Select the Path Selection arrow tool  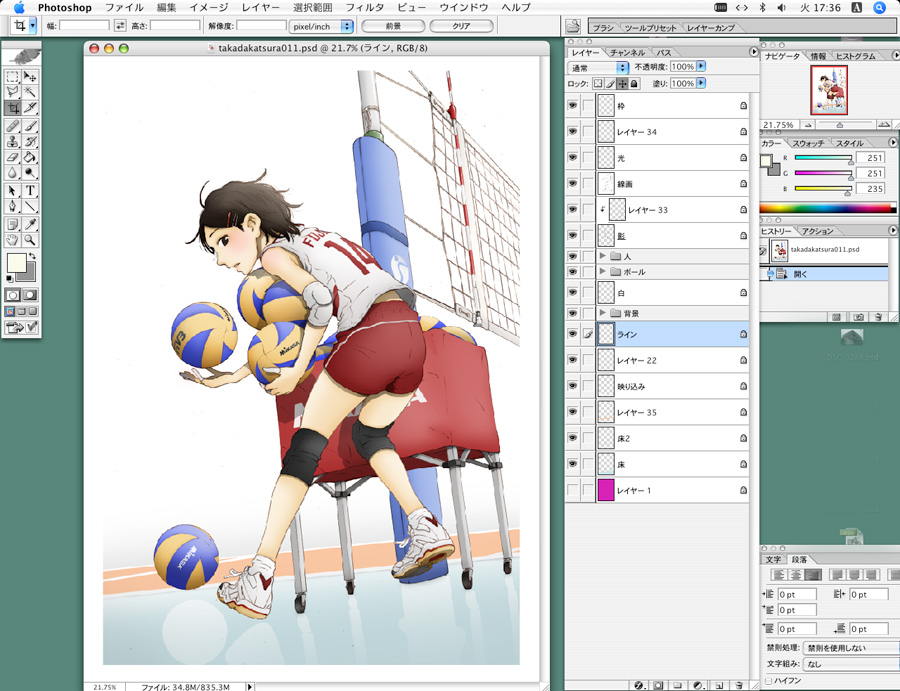point(13,191)
